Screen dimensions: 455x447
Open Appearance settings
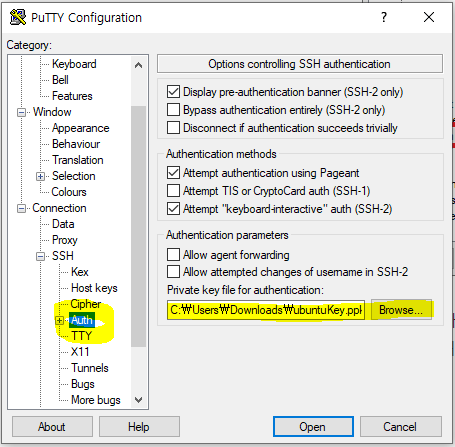click(81, 128)
